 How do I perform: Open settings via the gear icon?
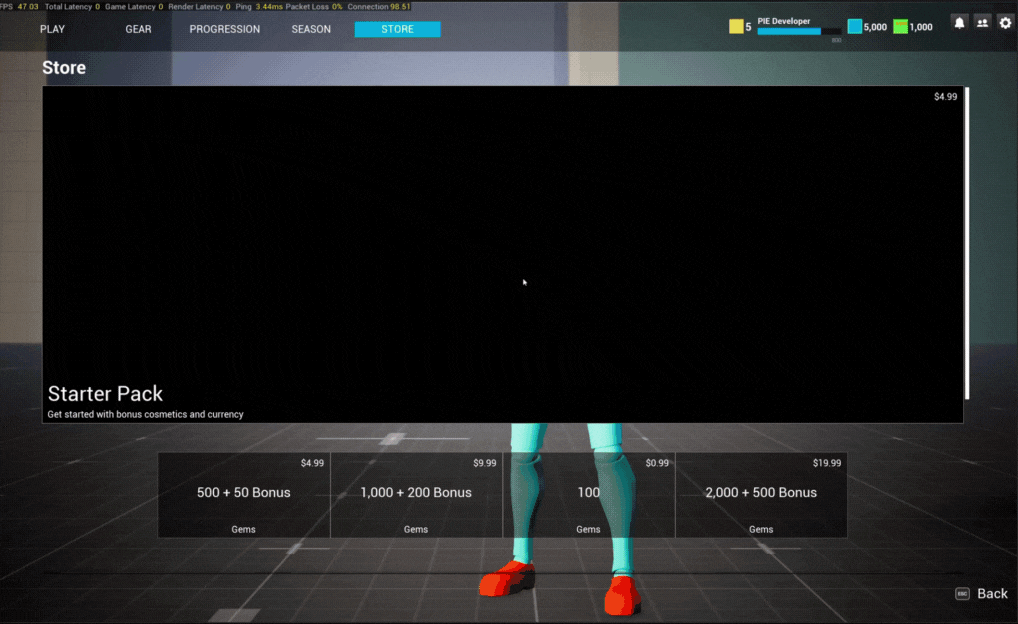(x=1005, y=22)
